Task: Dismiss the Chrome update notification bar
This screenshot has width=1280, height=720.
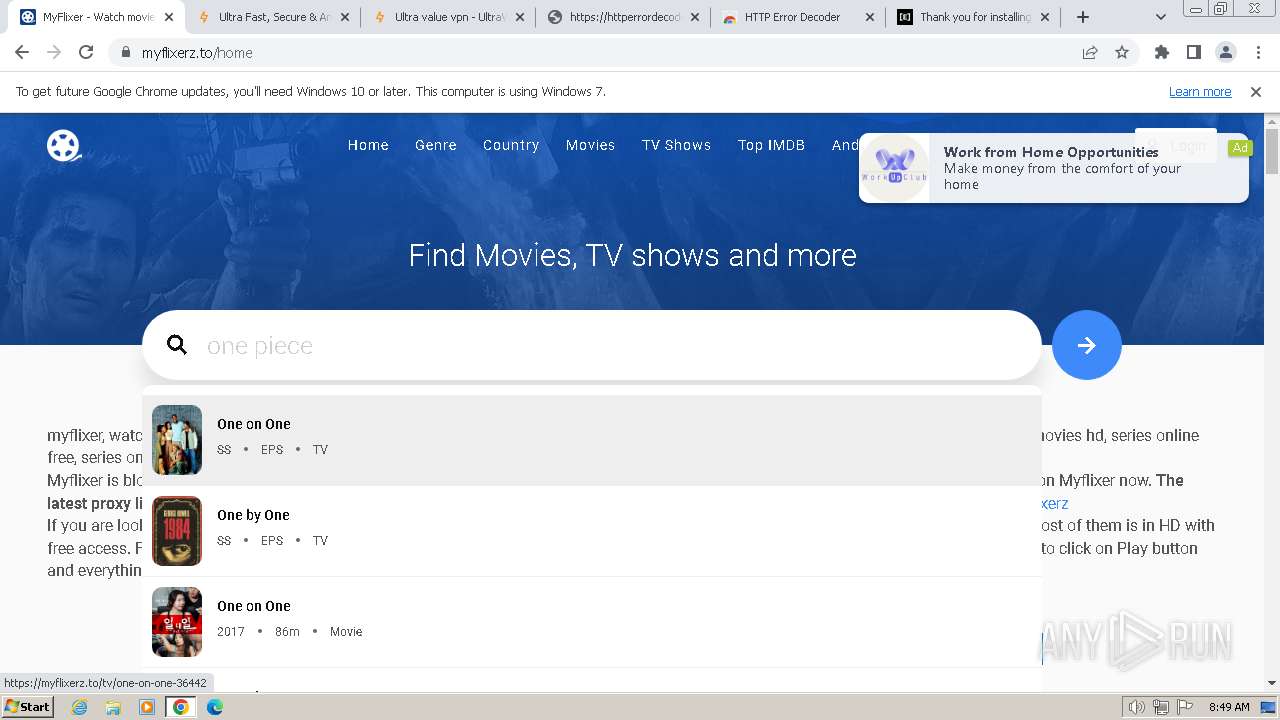Action: click(x=1256, y=92)
